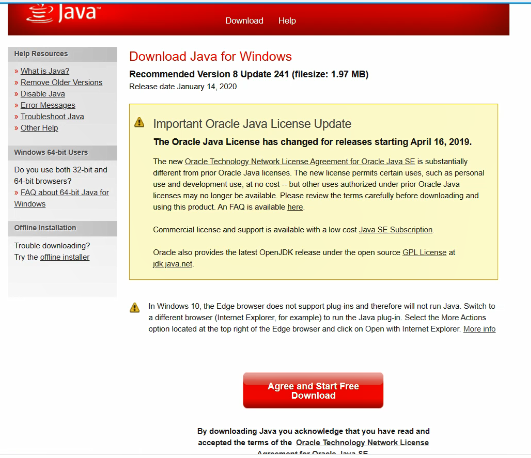Click Agree and Start Free Download button
531x458 pixels.
pyautogui.click(x=313, y=390)
